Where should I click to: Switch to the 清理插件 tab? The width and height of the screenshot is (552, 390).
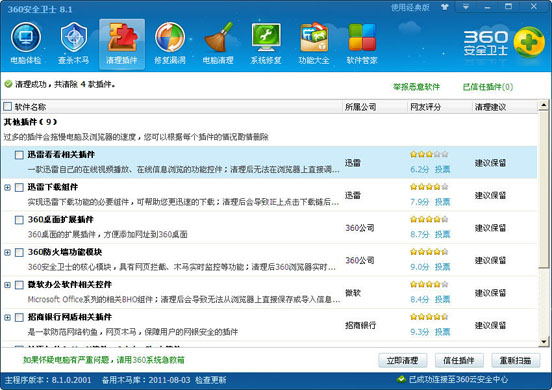[122, 43]
